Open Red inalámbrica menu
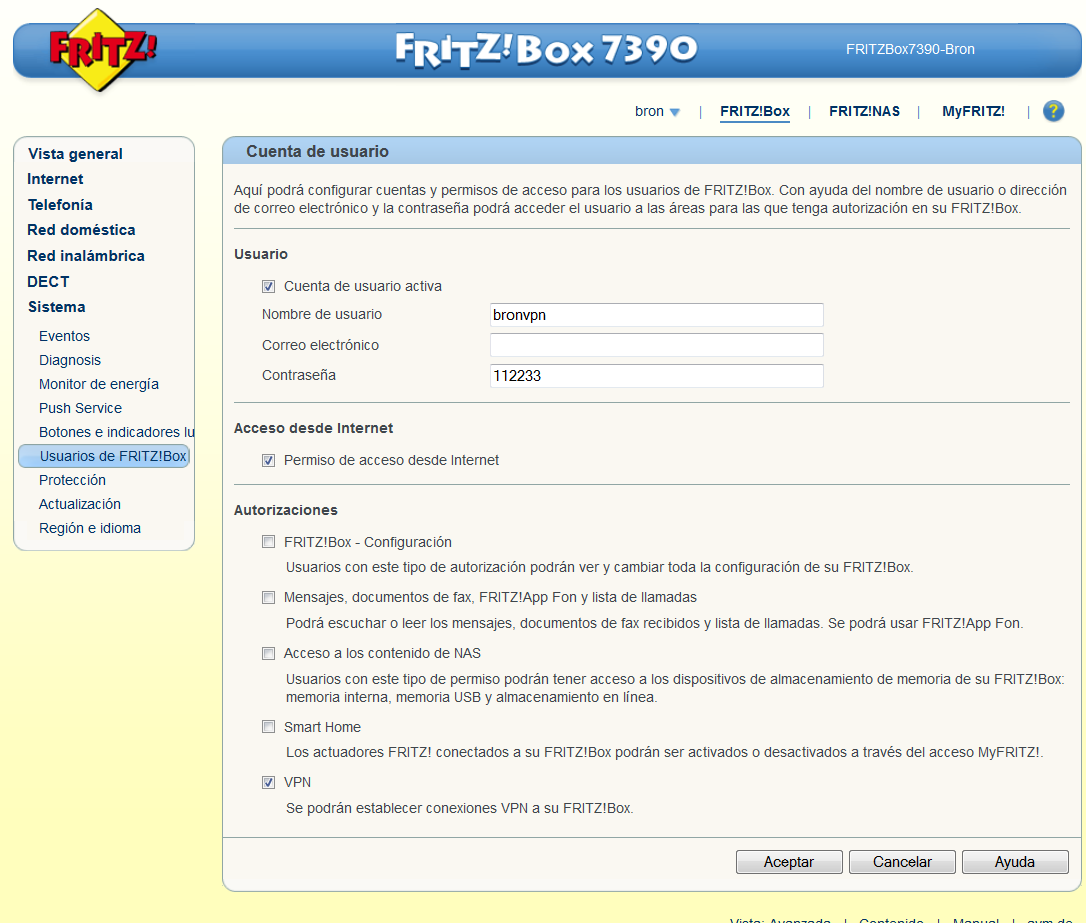1086x923 pixels. pyautogui.click(x=86, y=256)
